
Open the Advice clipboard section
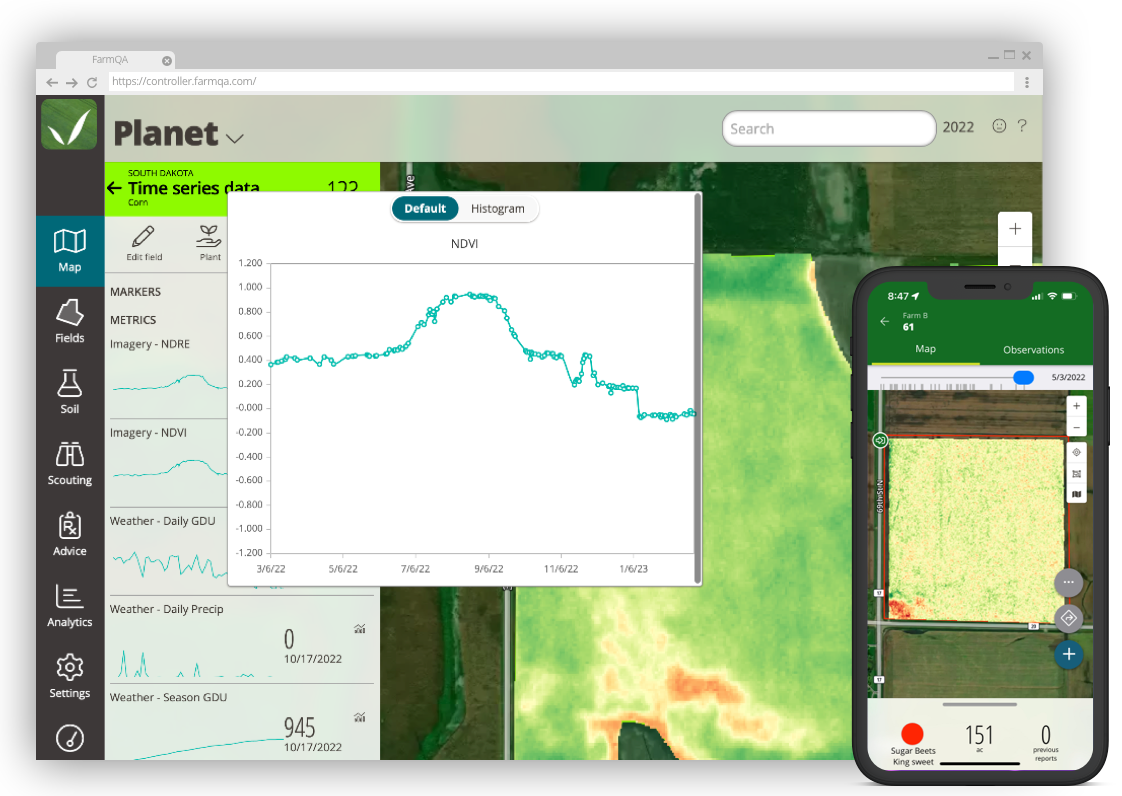(69, 534)
